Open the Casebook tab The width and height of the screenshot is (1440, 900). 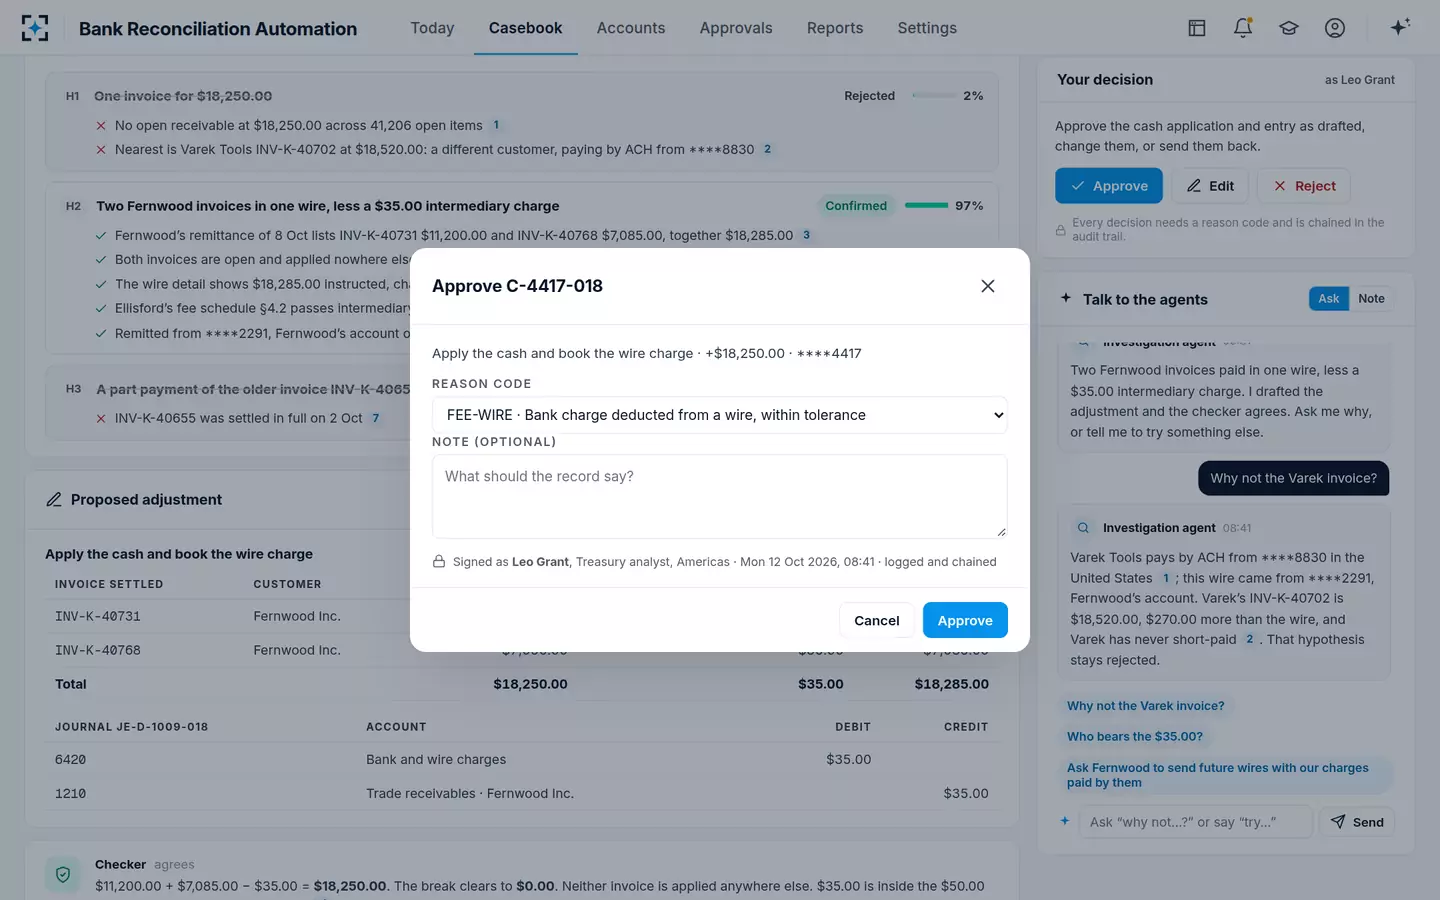coord(525,28)
